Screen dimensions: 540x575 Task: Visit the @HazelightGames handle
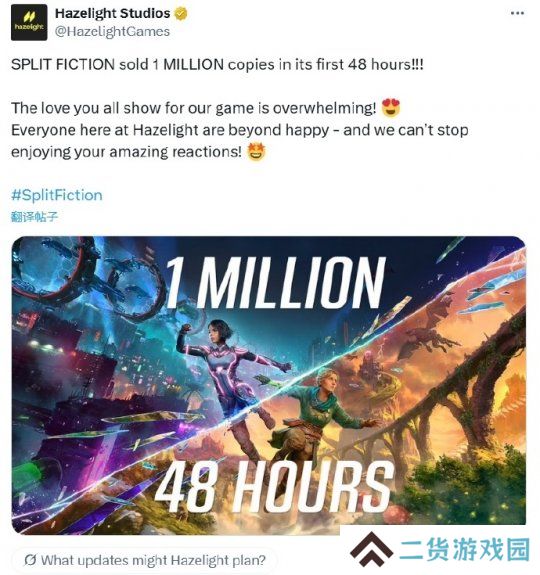(112, 32)
